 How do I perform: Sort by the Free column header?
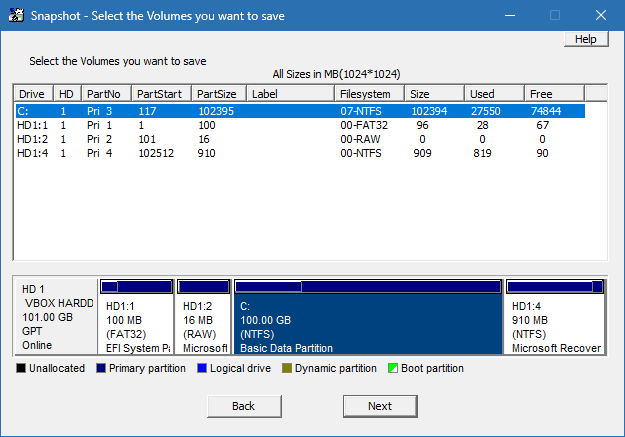(554, 94)
